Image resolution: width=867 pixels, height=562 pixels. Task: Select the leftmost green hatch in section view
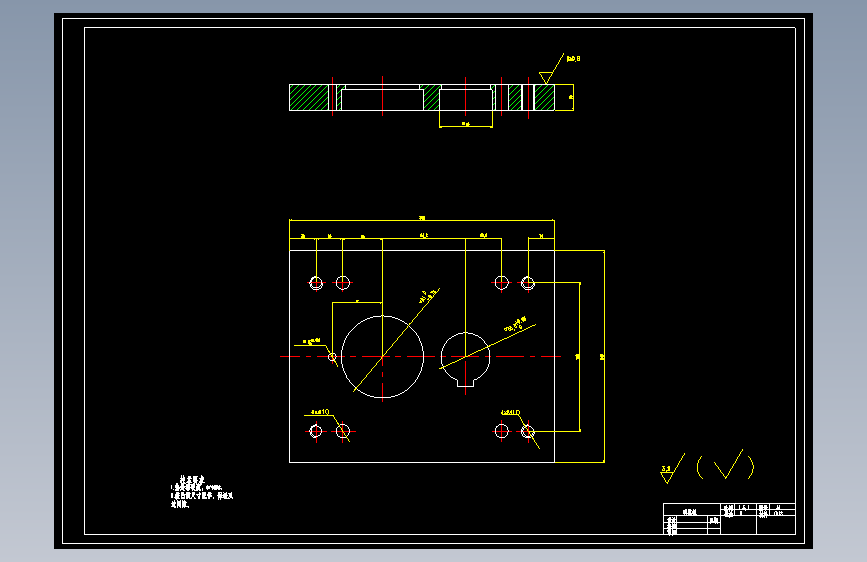point(309,97)
